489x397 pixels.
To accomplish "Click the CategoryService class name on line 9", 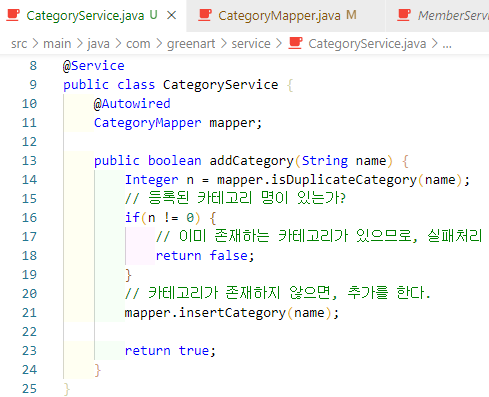I will click(220, 85).
